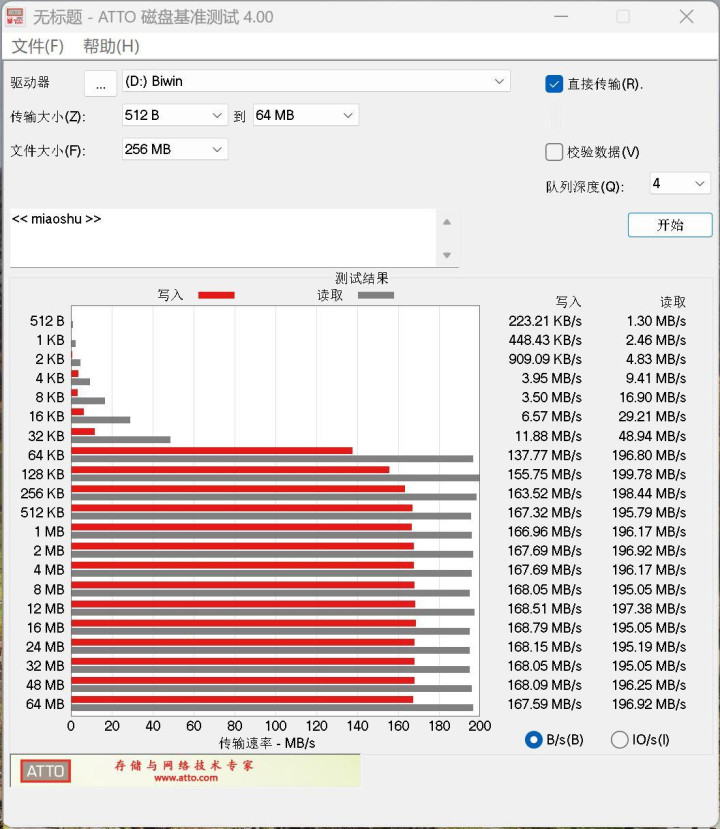Click the 开始 start button
720x829 pixels.
(670, 225)
